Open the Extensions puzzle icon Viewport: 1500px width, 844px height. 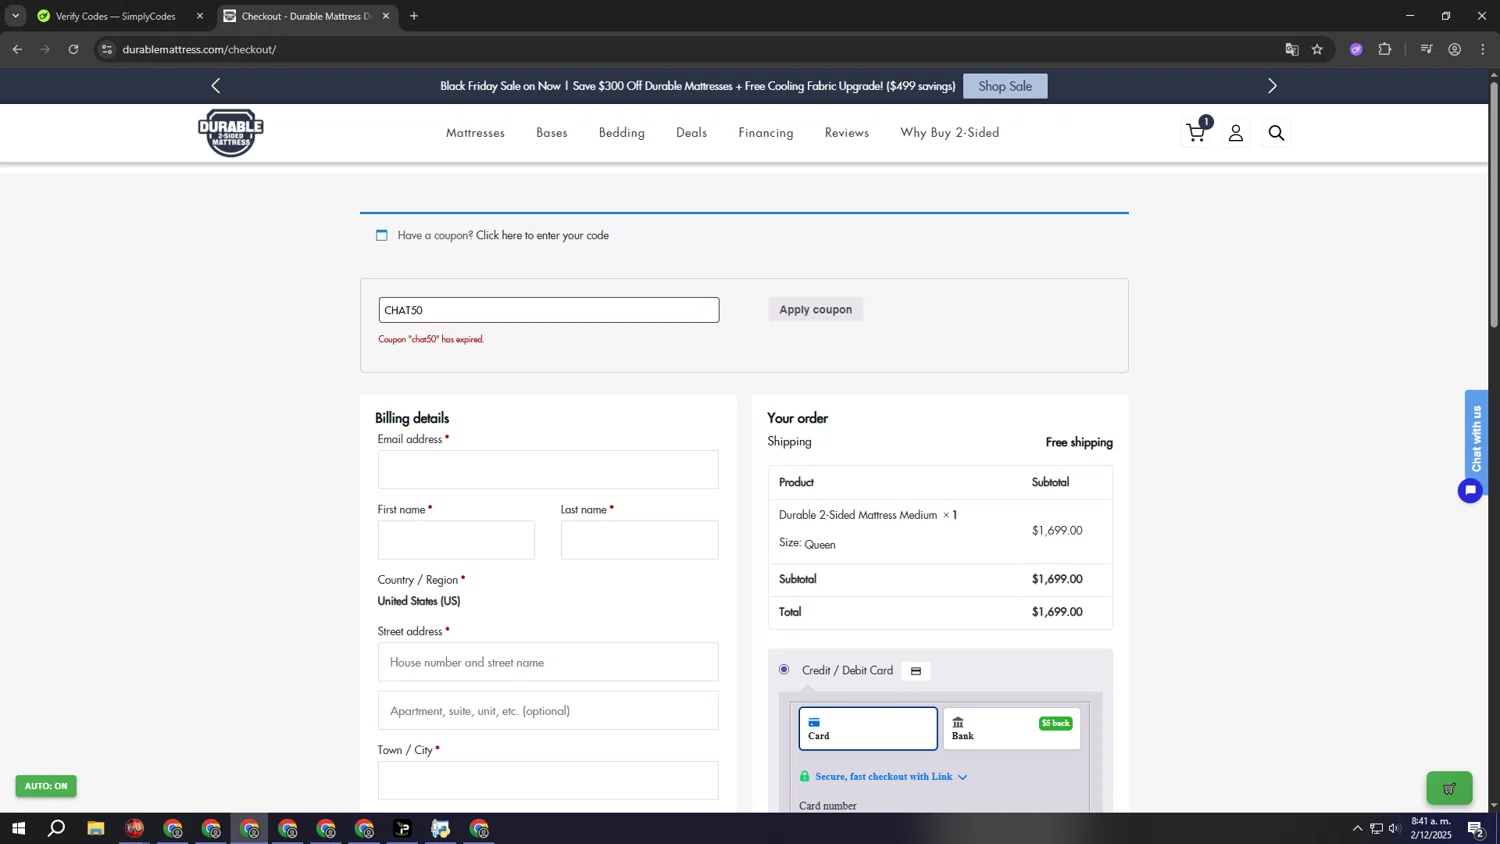pos(1385,49)
